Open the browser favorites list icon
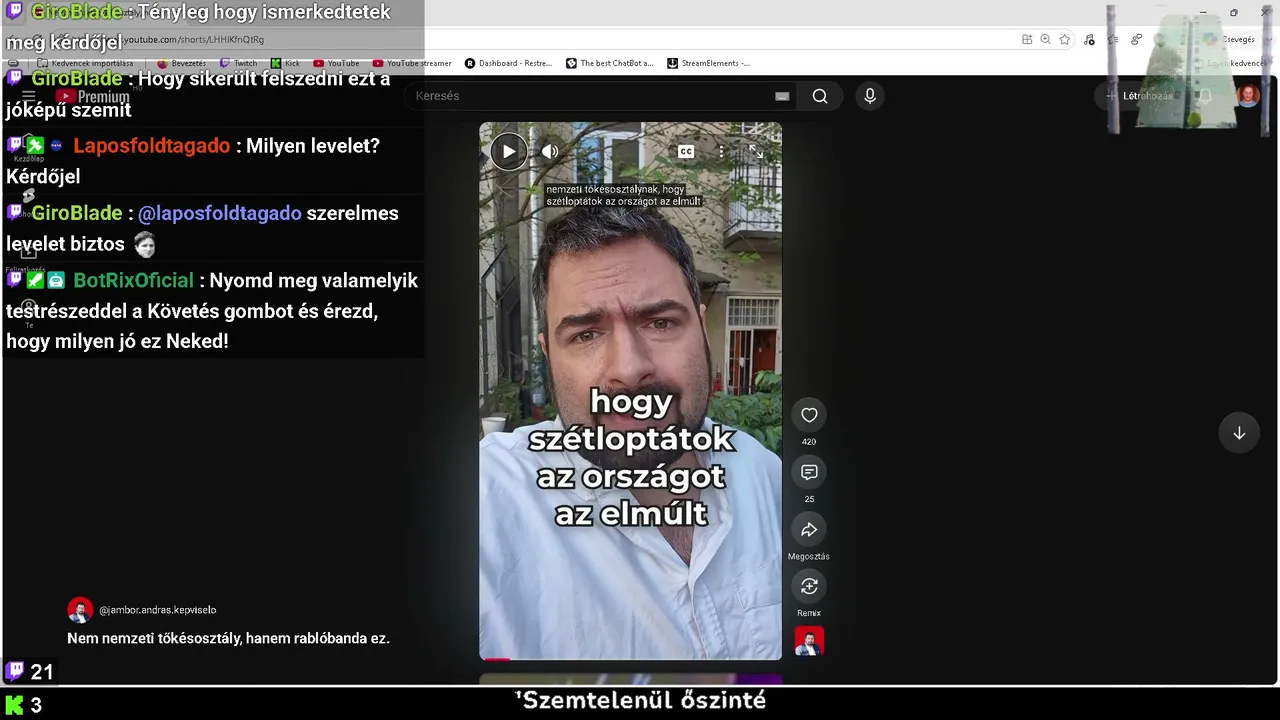 pos(1113,39)
